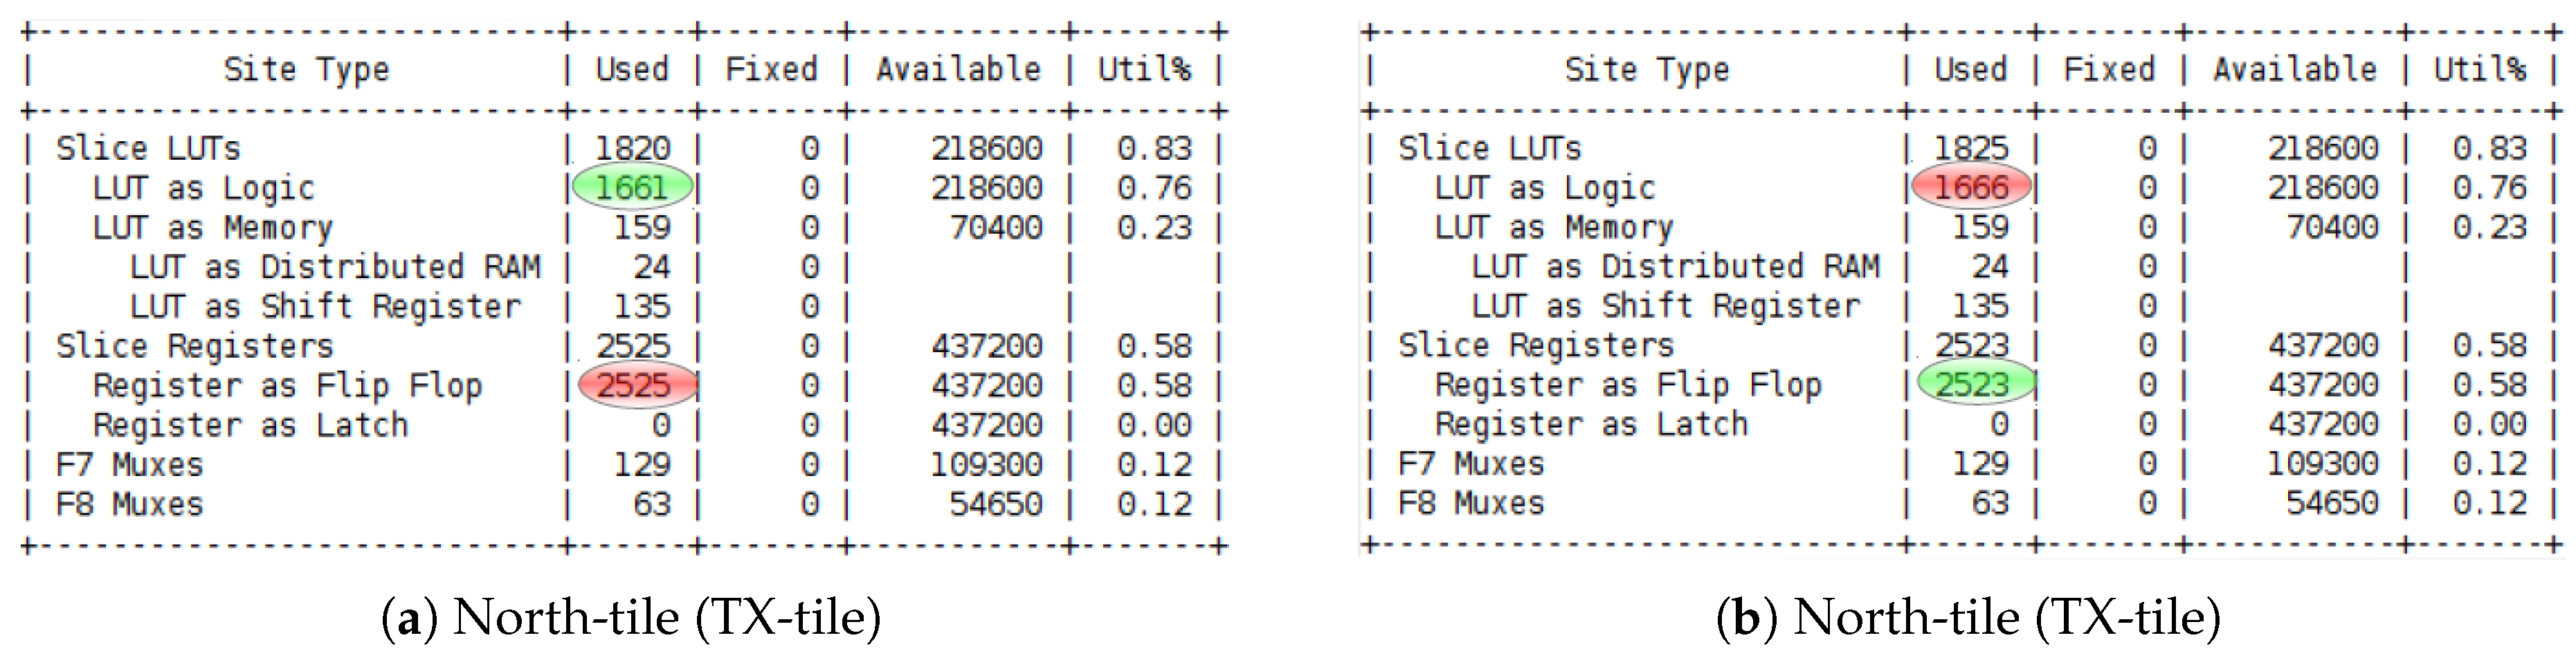Click Used value 135 in table (b)
The width and height of the screenshot is (2576, 658).
click(x=1981, y=306)
